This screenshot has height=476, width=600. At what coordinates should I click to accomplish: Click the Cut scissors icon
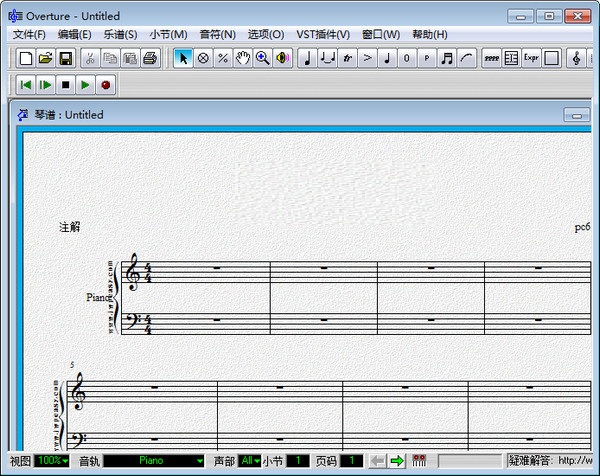pyautogui.click(x=90, y=59)
